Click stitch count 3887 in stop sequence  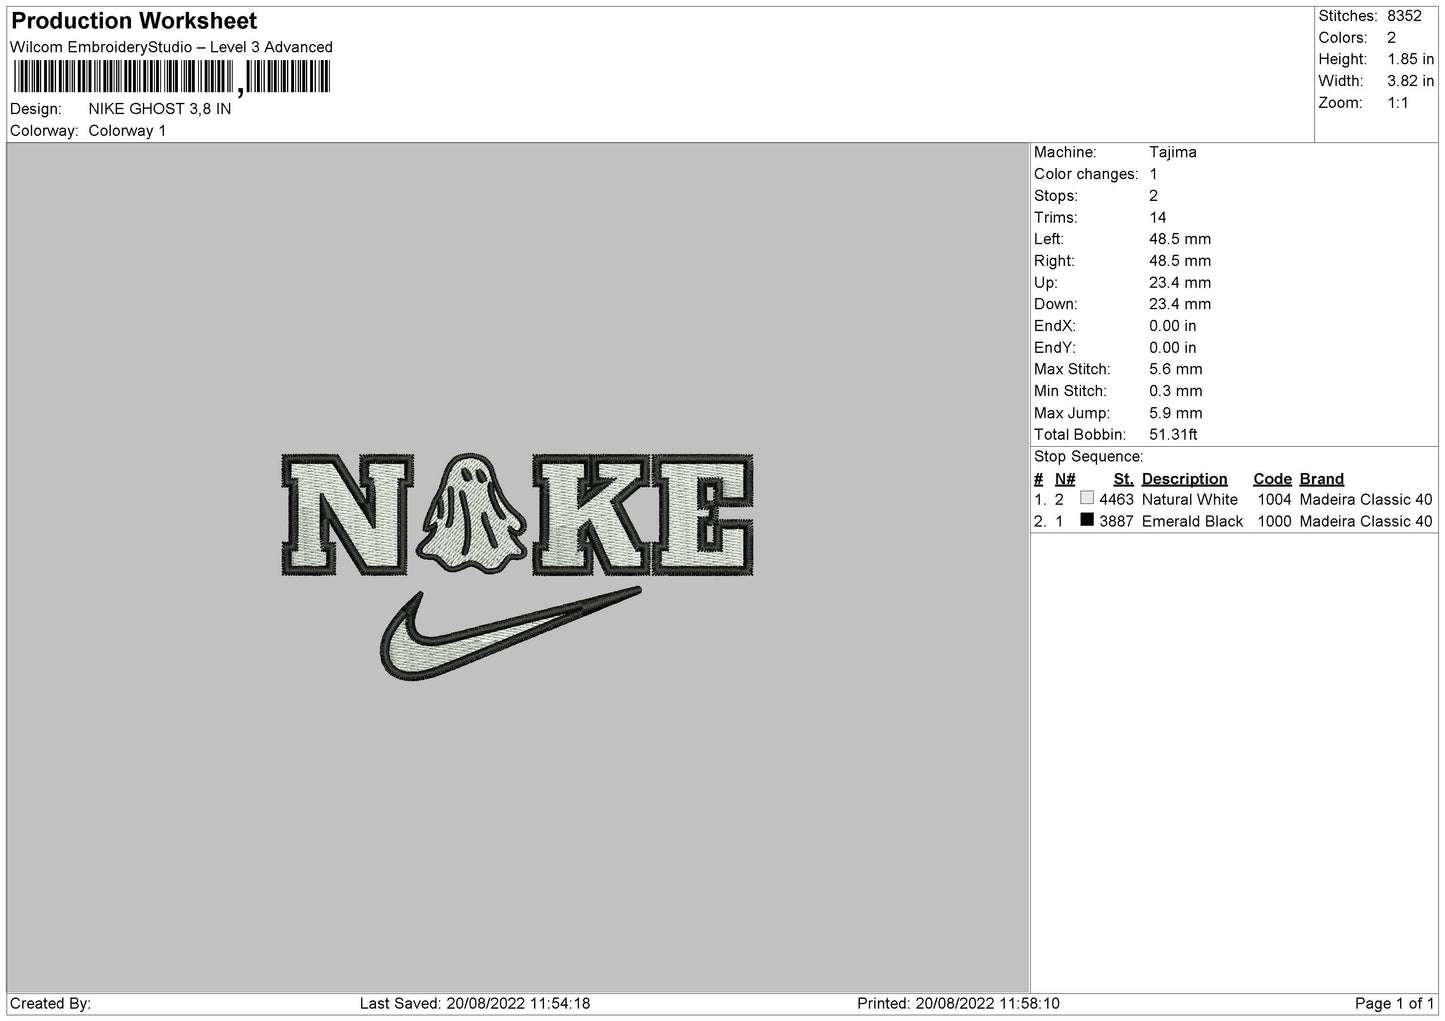click(x=1116, y=522)
